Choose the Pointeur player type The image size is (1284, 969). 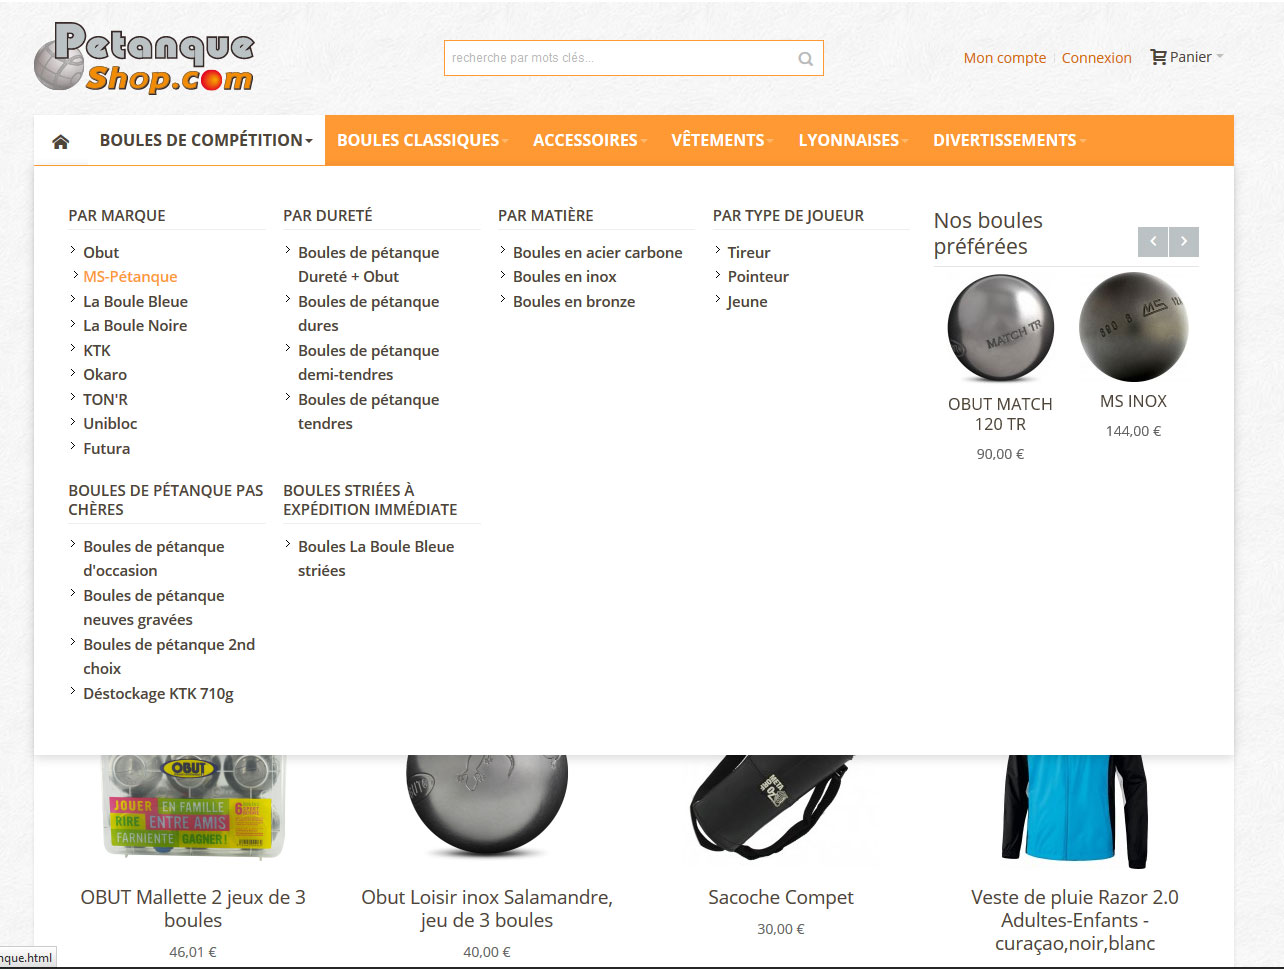tap(758, 277)
